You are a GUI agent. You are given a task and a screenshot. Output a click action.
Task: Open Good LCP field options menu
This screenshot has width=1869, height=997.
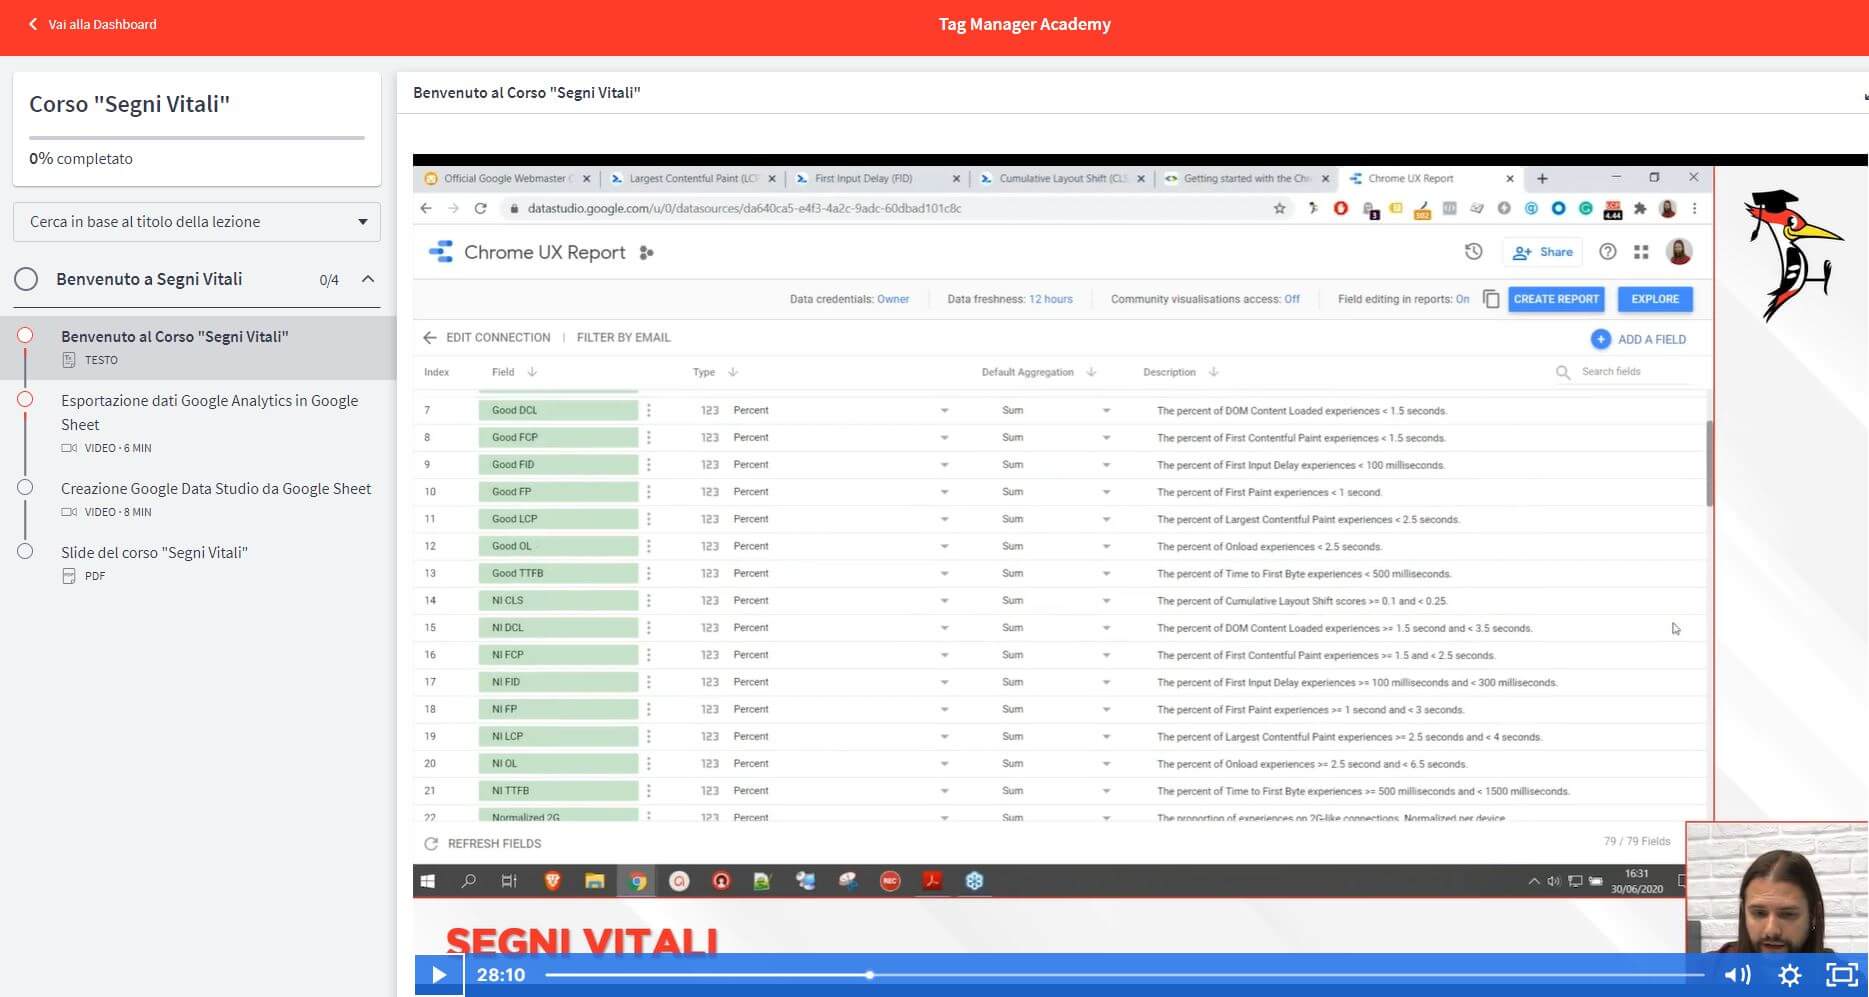[x=649, y=519]
